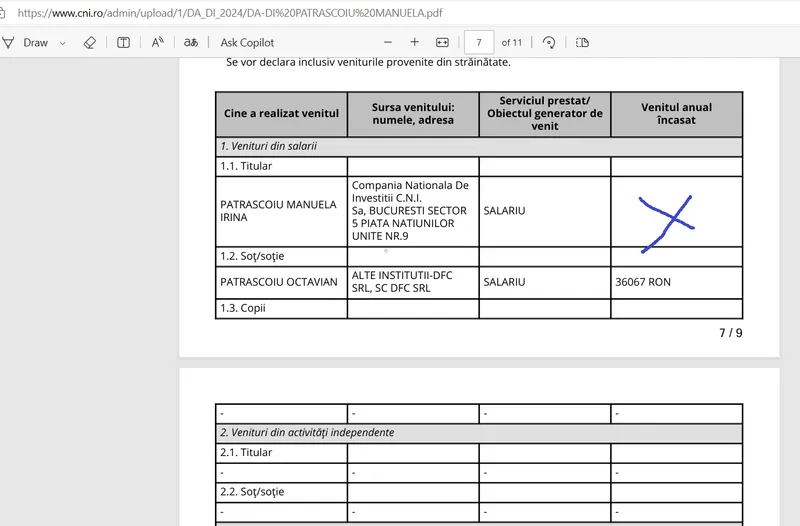Click the Add text box icon
This screenshot has height=526, width=800.
click(123, 43)
